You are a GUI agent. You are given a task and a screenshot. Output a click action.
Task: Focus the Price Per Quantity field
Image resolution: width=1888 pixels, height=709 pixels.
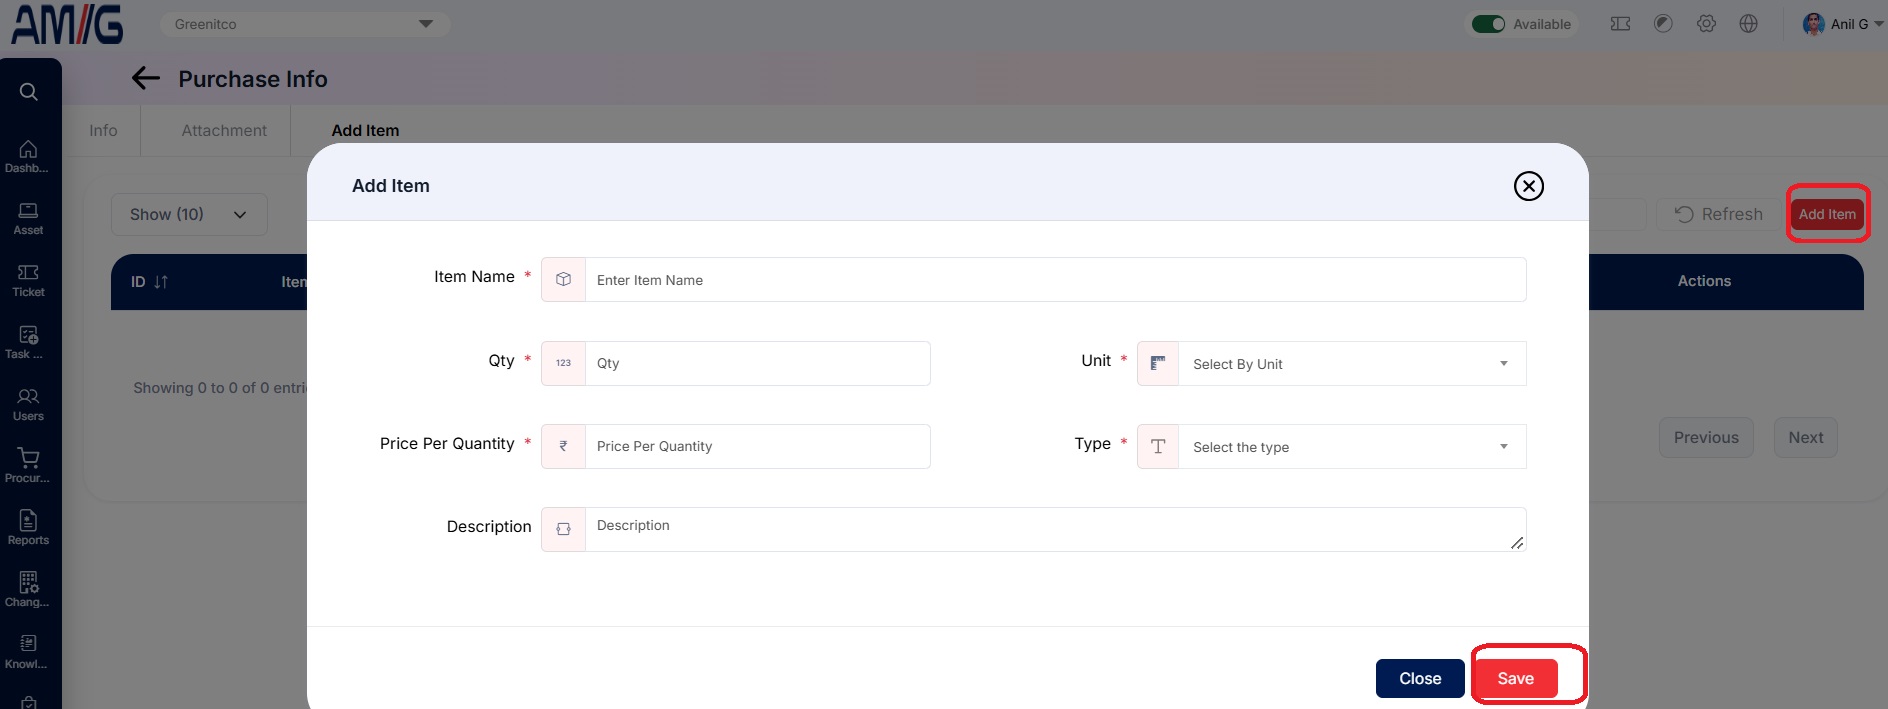[757, 446]
